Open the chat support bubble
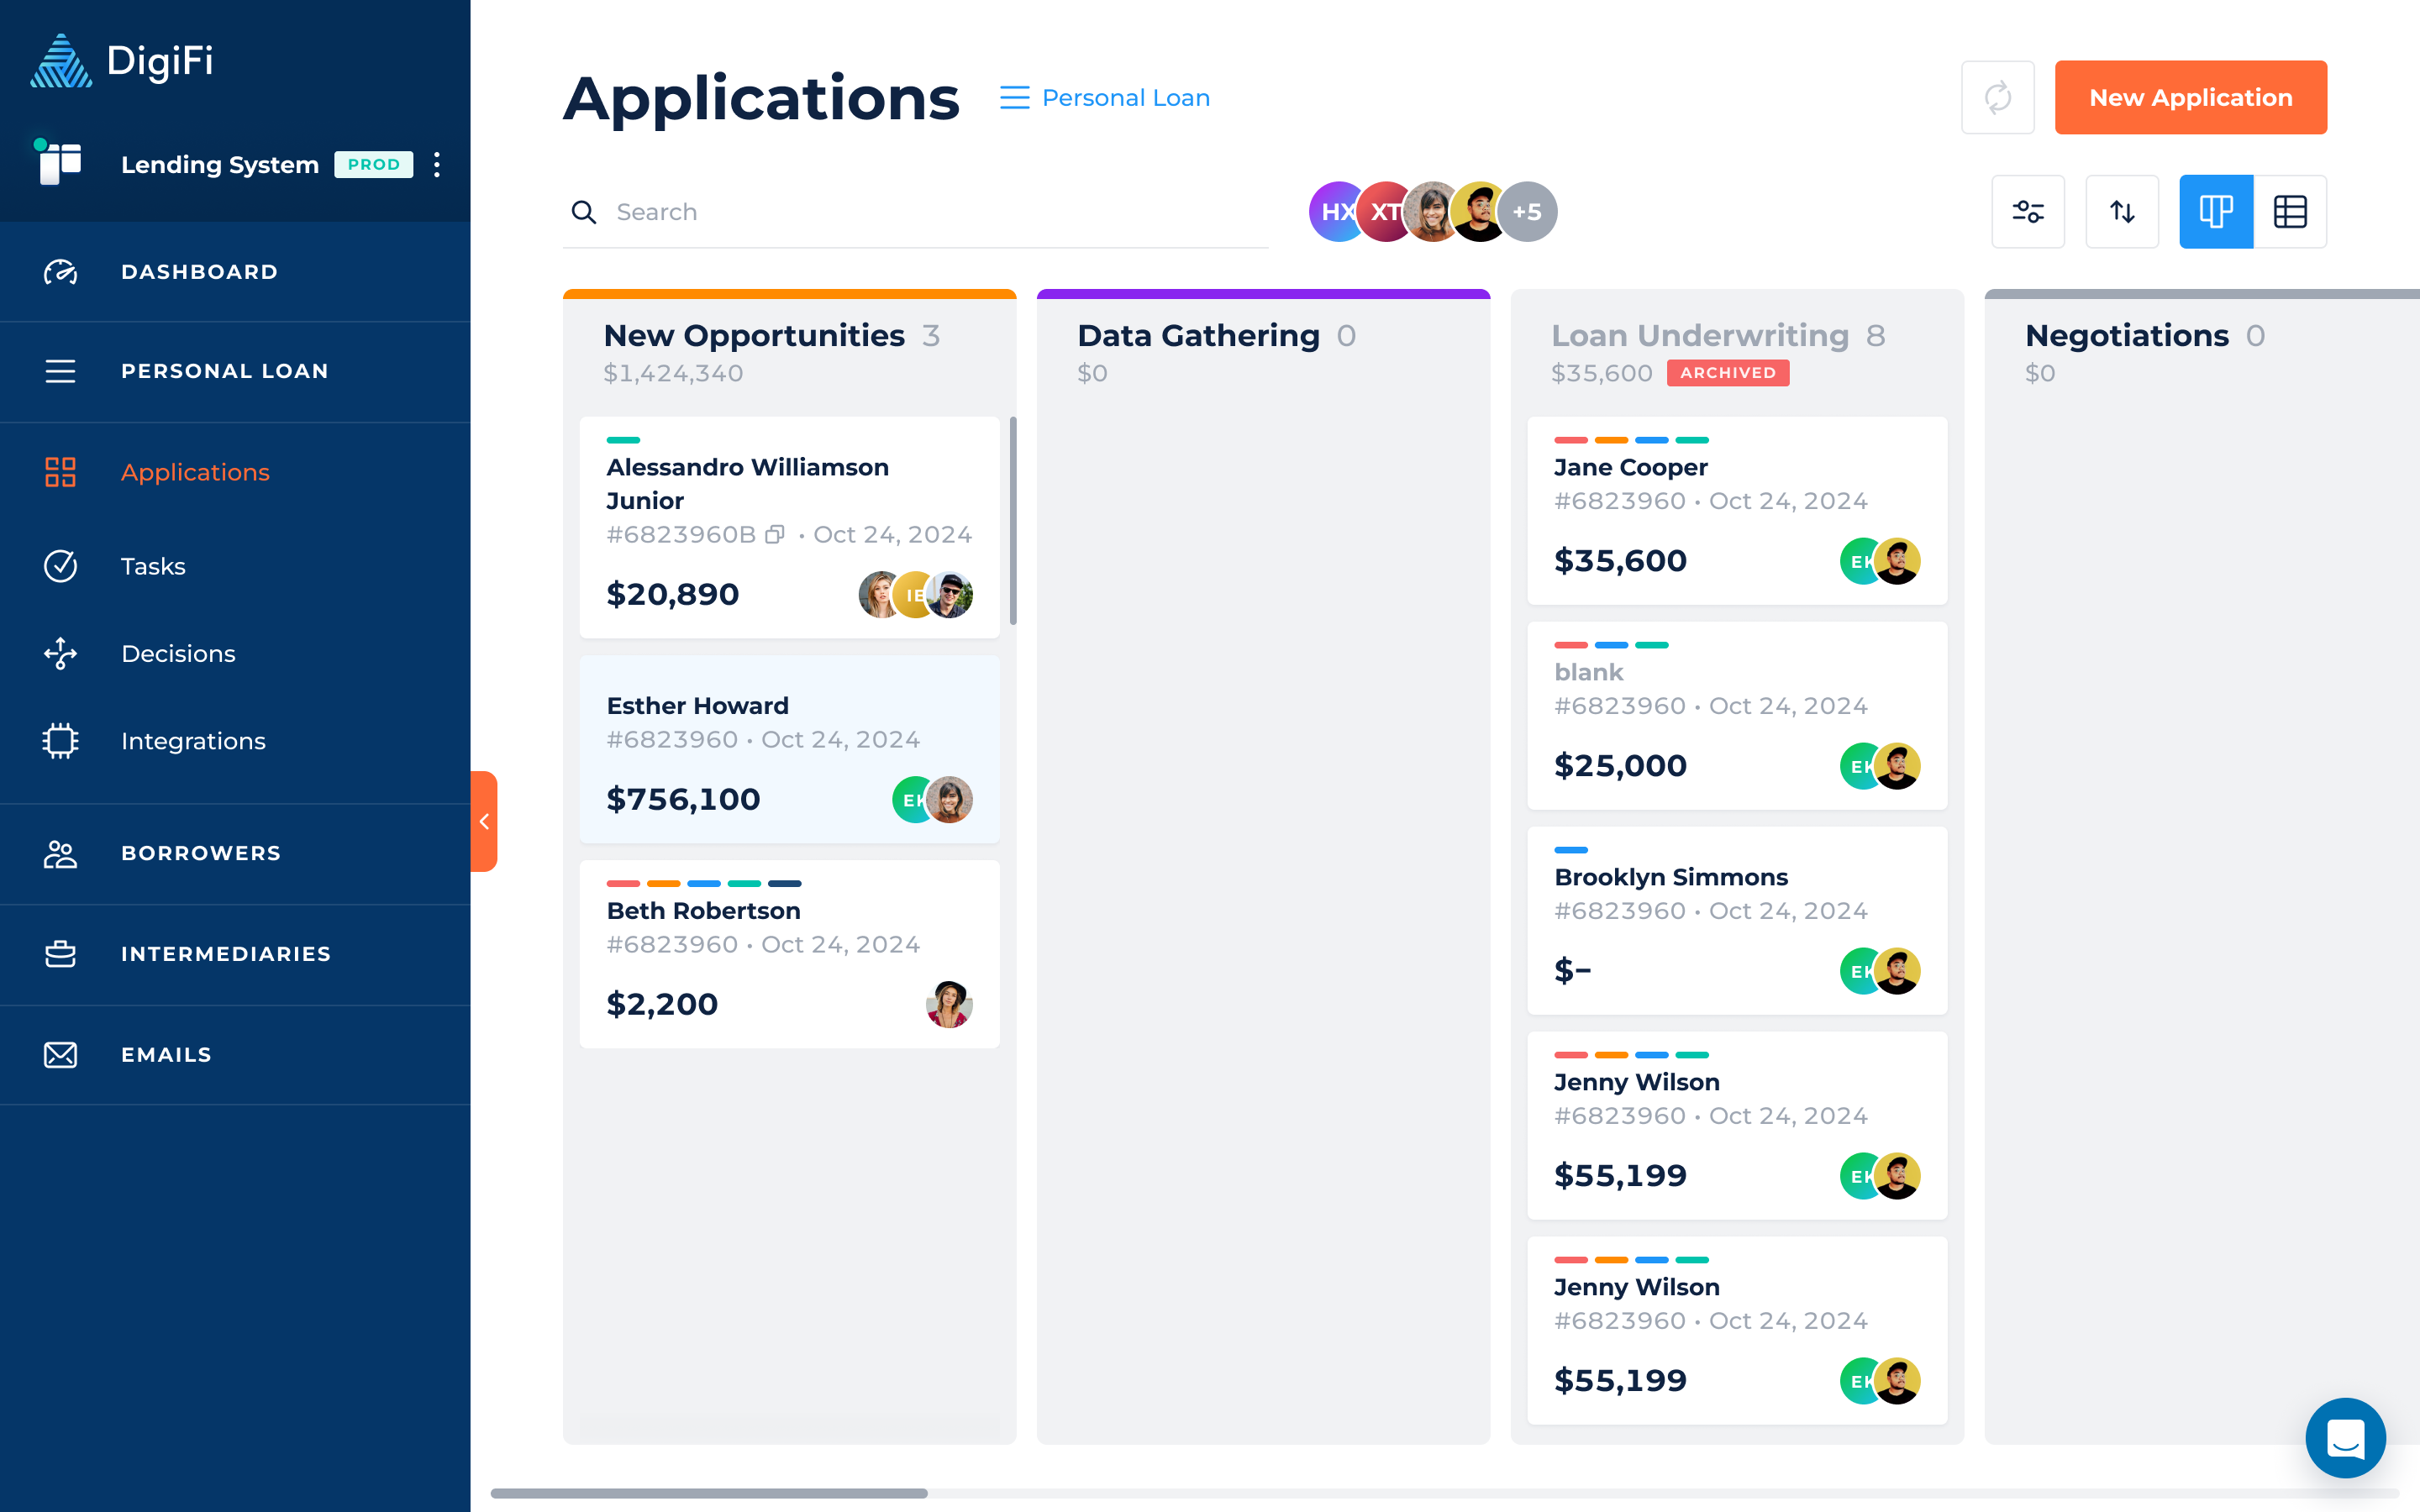 2345,1438
